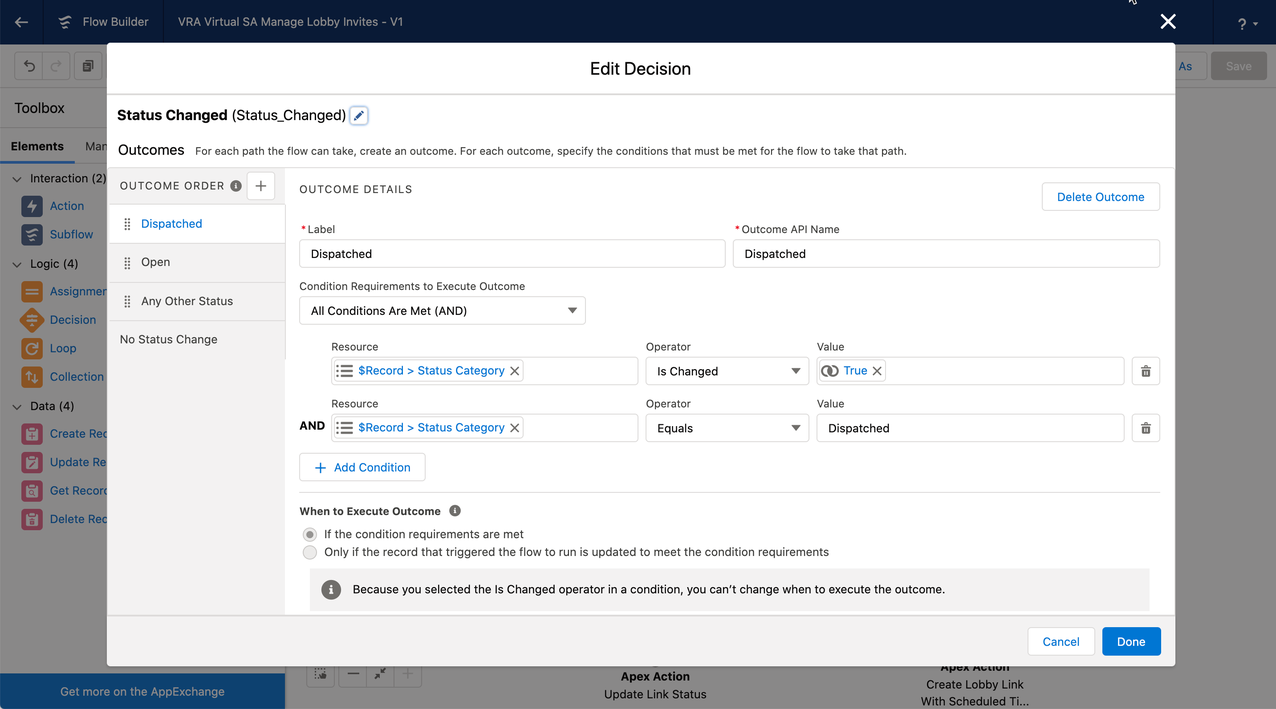Screen dimensions: 1276x709
Task: Select the Create Records element icon
Action: pyautogui.click(x=34, y=433)
